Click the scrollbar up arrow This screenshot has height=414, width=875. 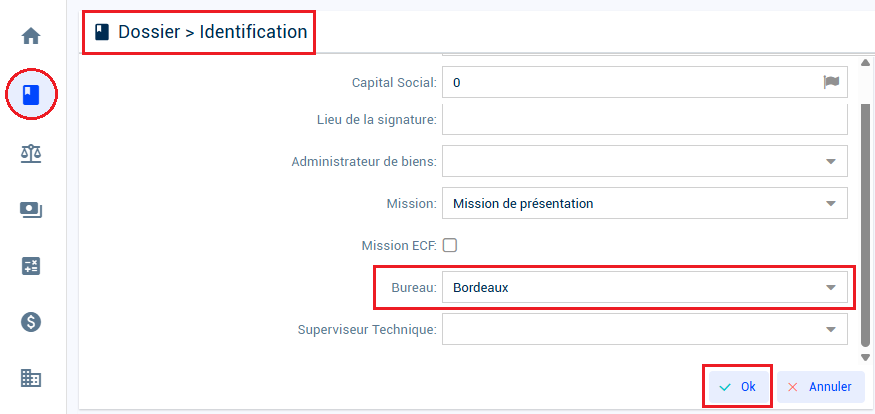(866, 62)
